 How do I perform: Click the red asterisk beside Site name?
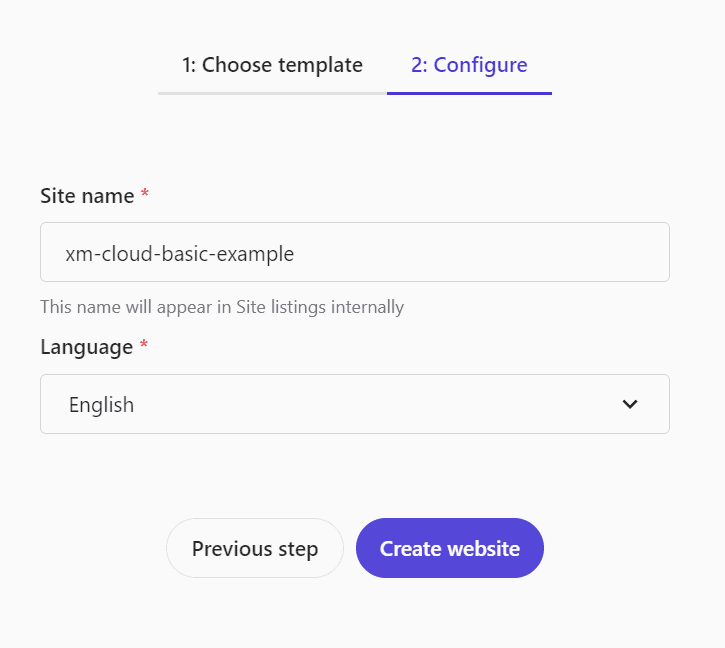(145, 193)
